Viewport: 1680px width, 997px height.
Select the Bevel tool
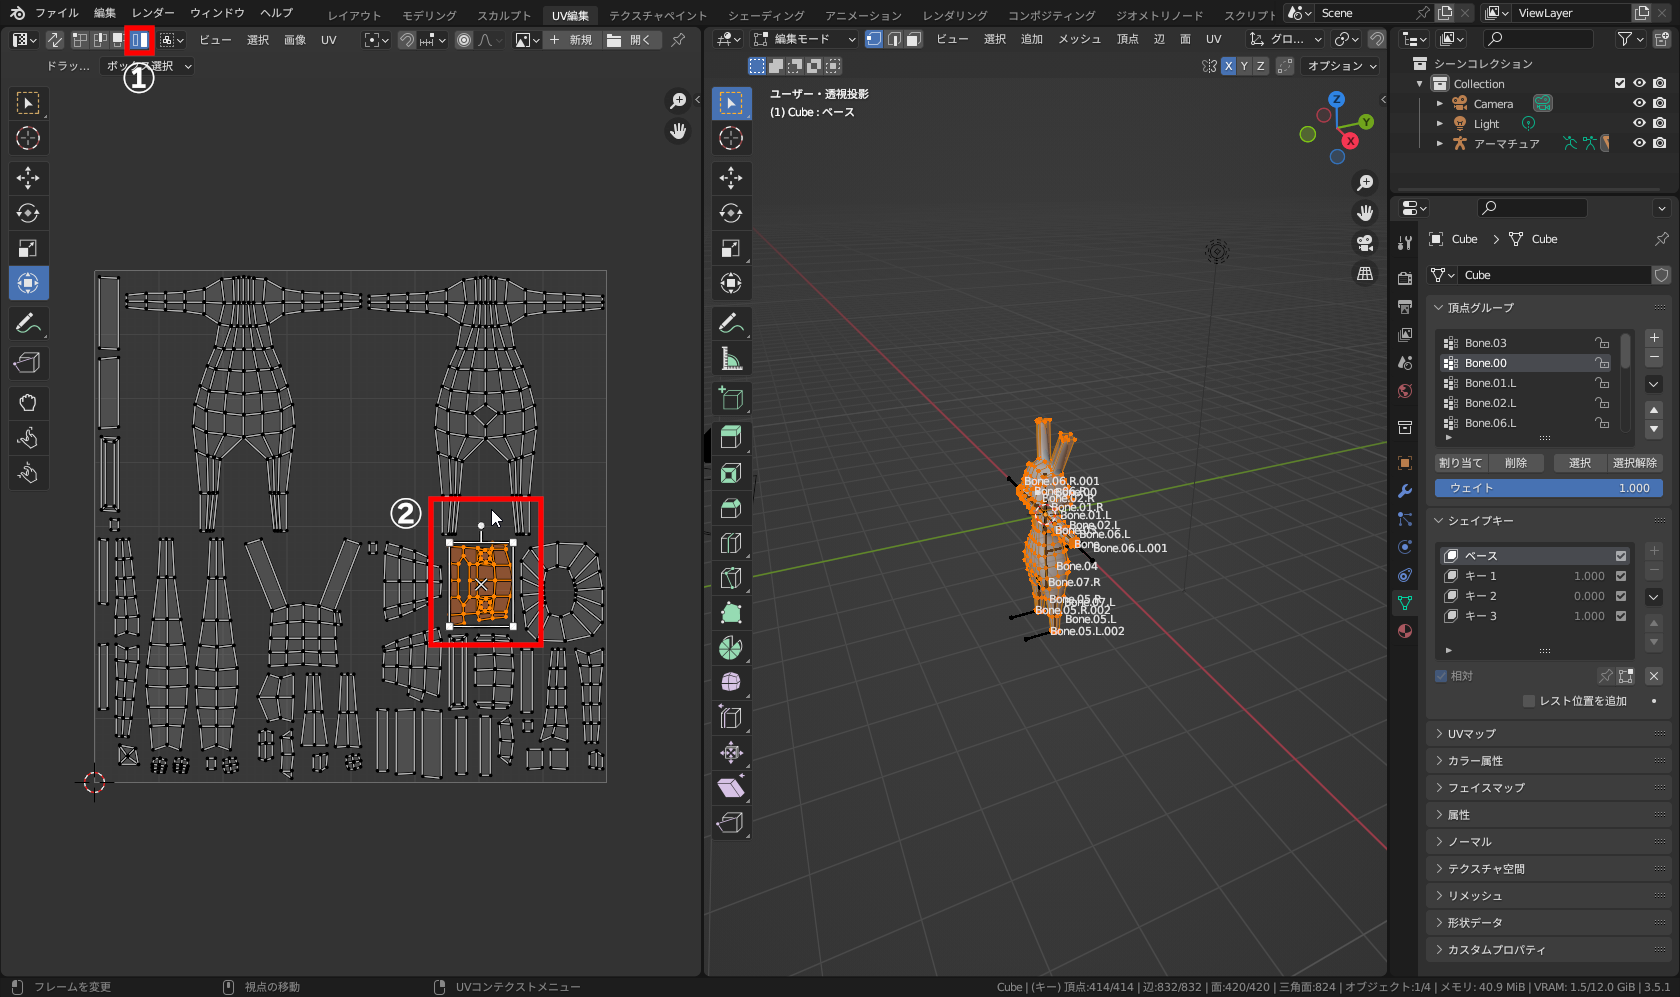tap(731, 508)
